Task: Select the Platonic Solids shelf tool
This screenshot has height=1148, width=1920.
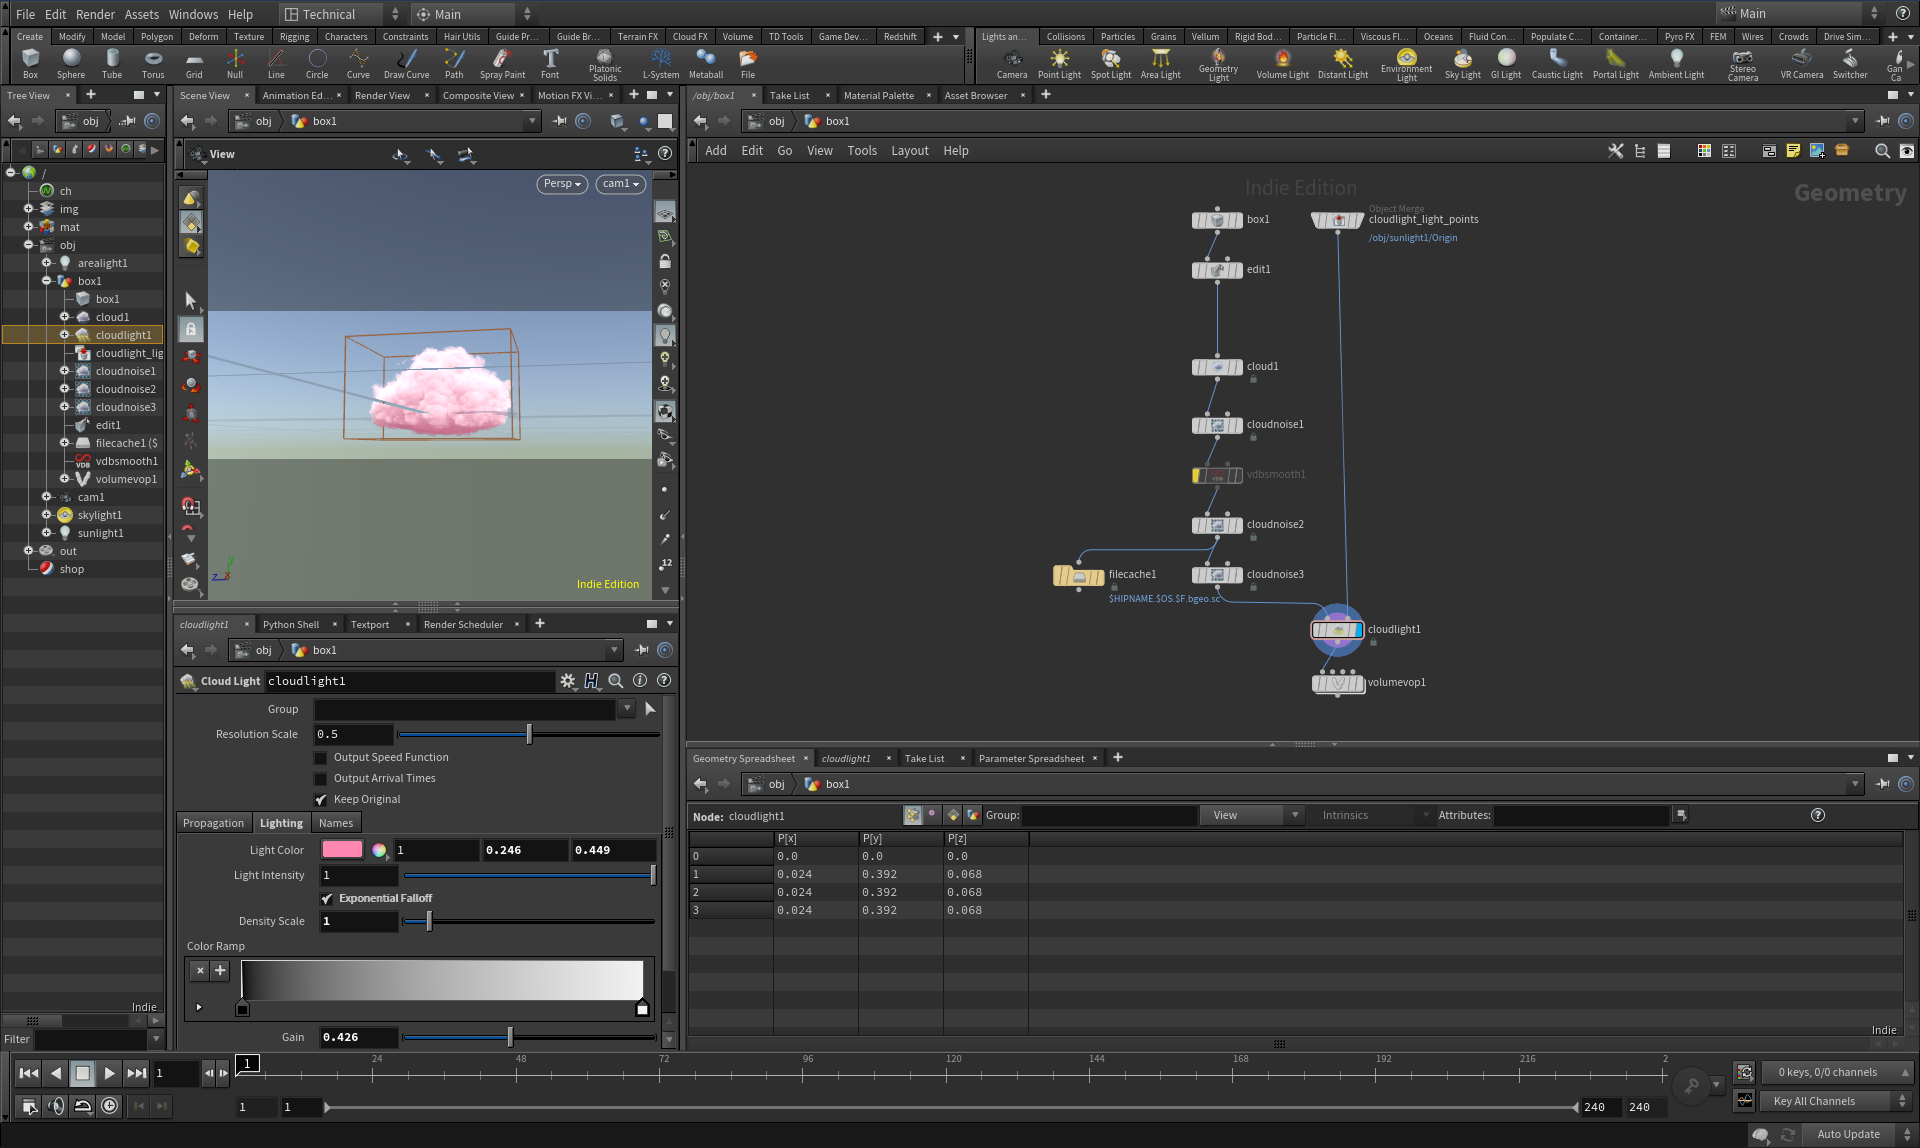Action: tap(605, 65)
